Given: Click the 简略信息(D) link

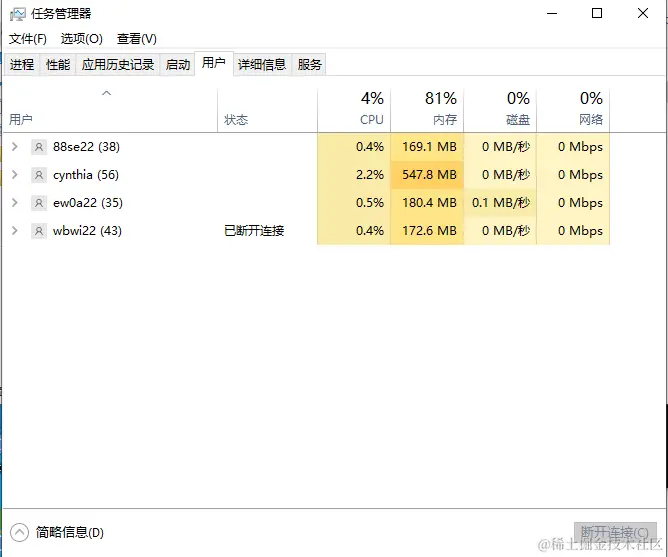Looking at the screenshot, I should pyautogui.click(x=69, y=532).
